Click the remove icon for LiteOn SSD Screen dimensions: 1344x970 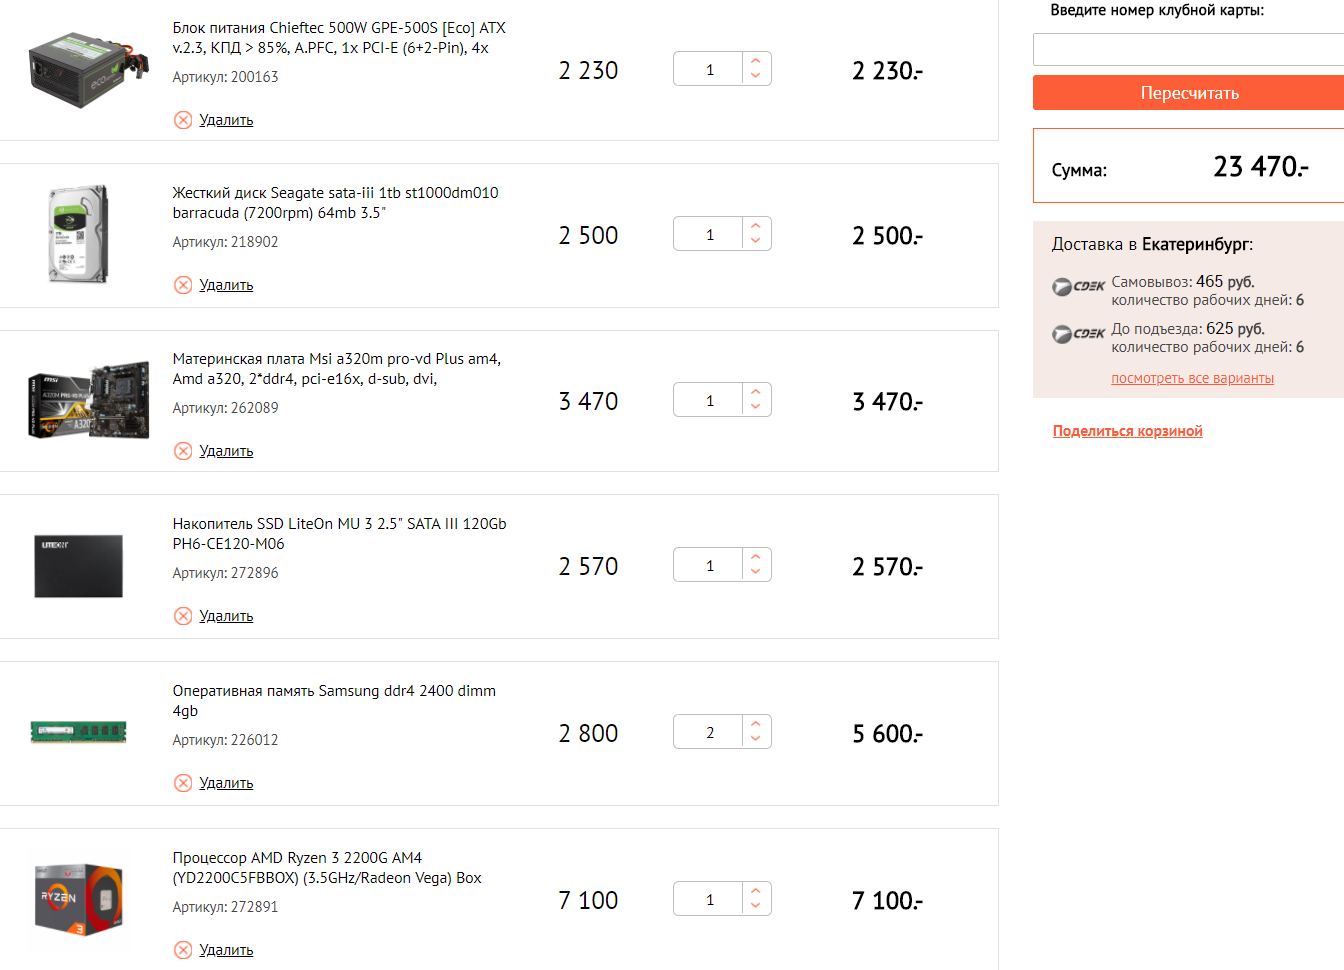click(x=183, y=616)
